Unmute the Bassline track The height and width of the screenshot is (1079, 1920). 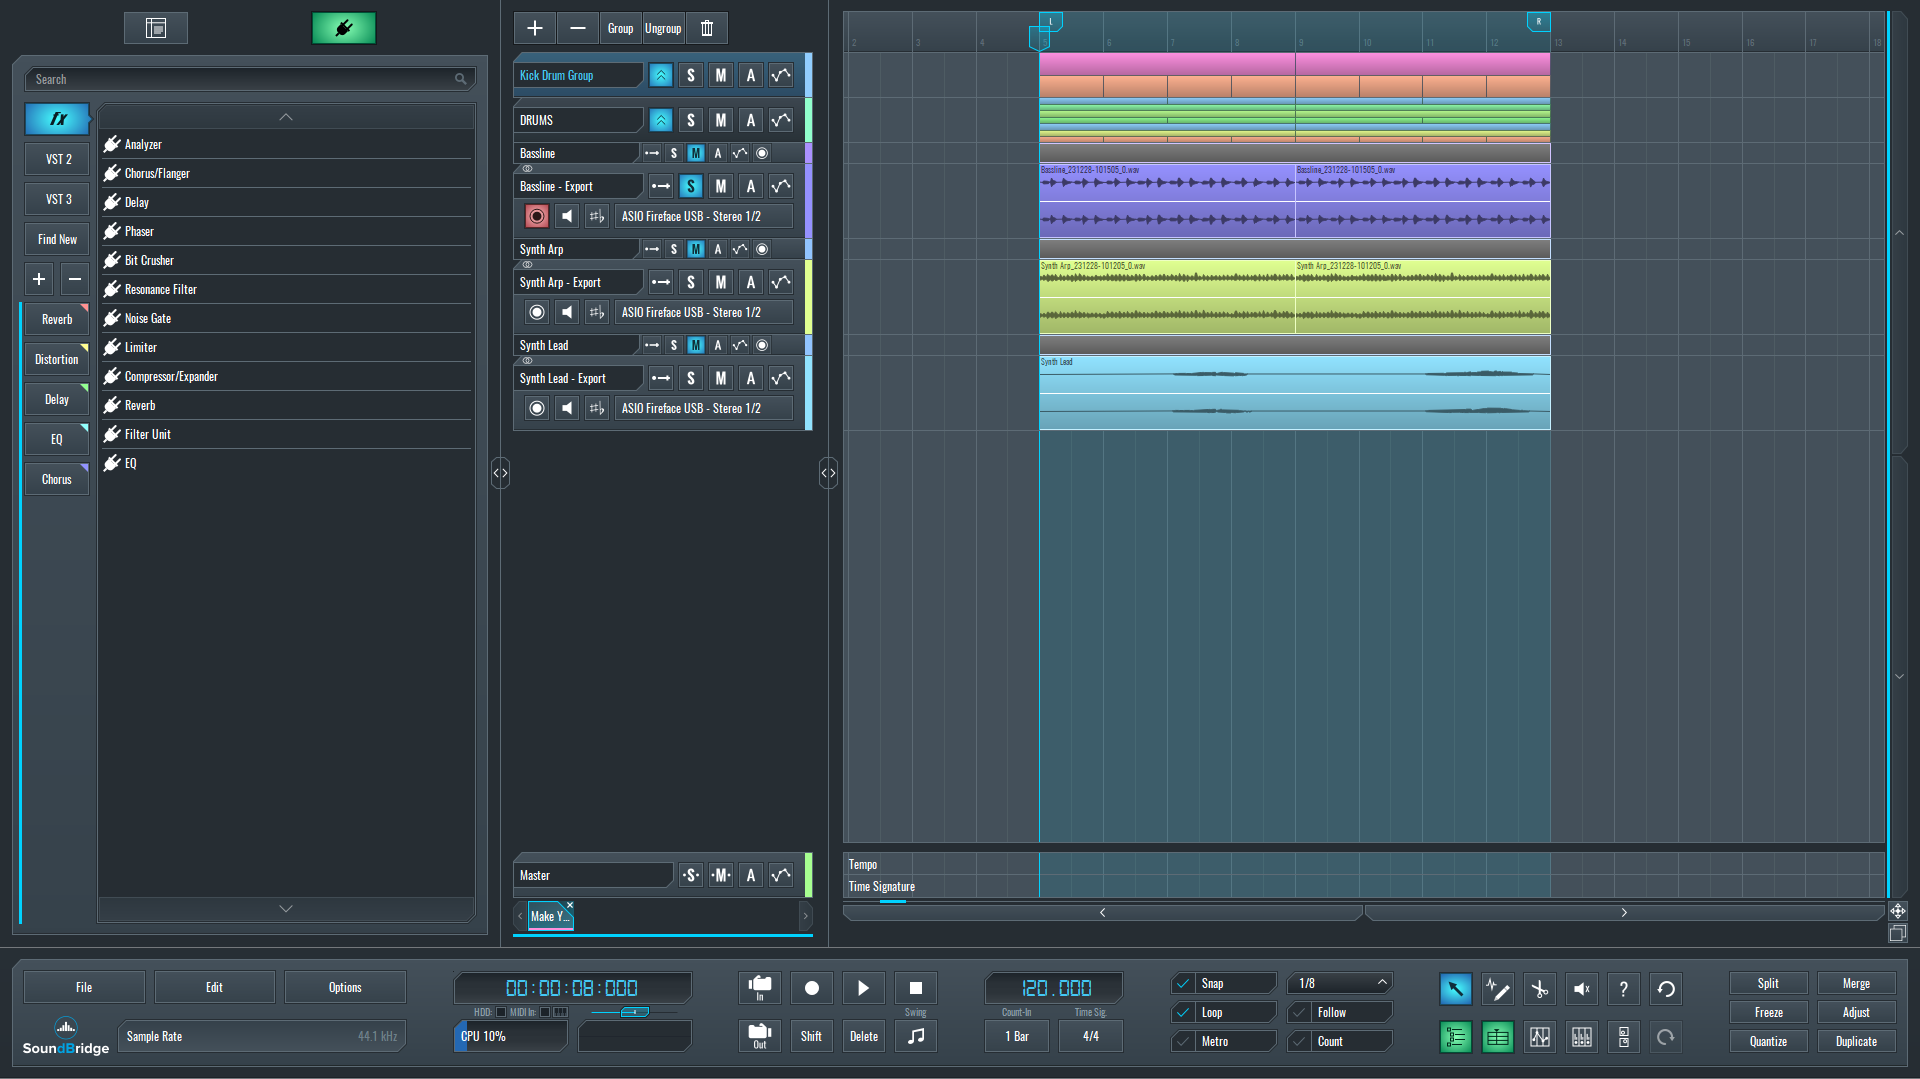(x=696, y=153)
